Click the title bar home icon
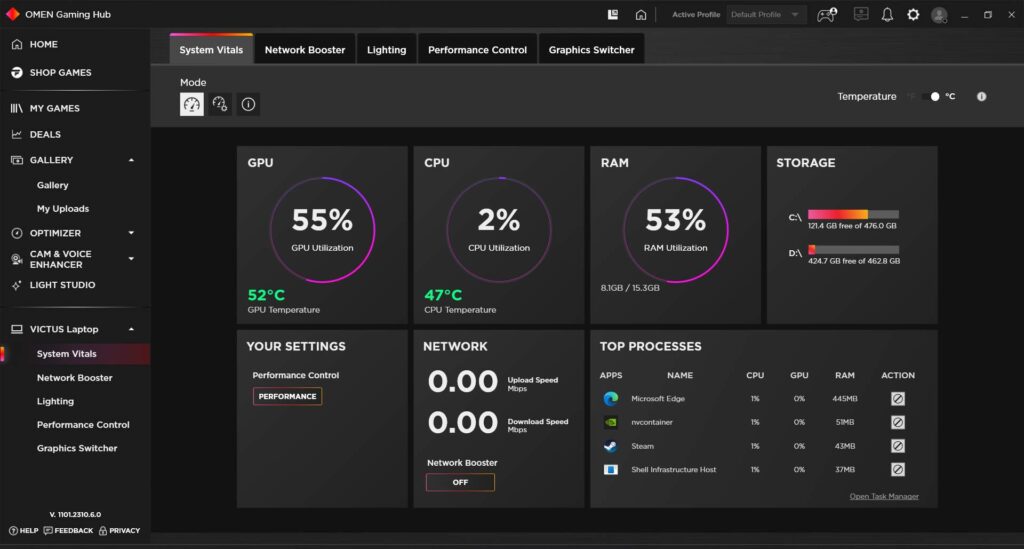This screenshot has height=549, width=1024. pos(641,14)
